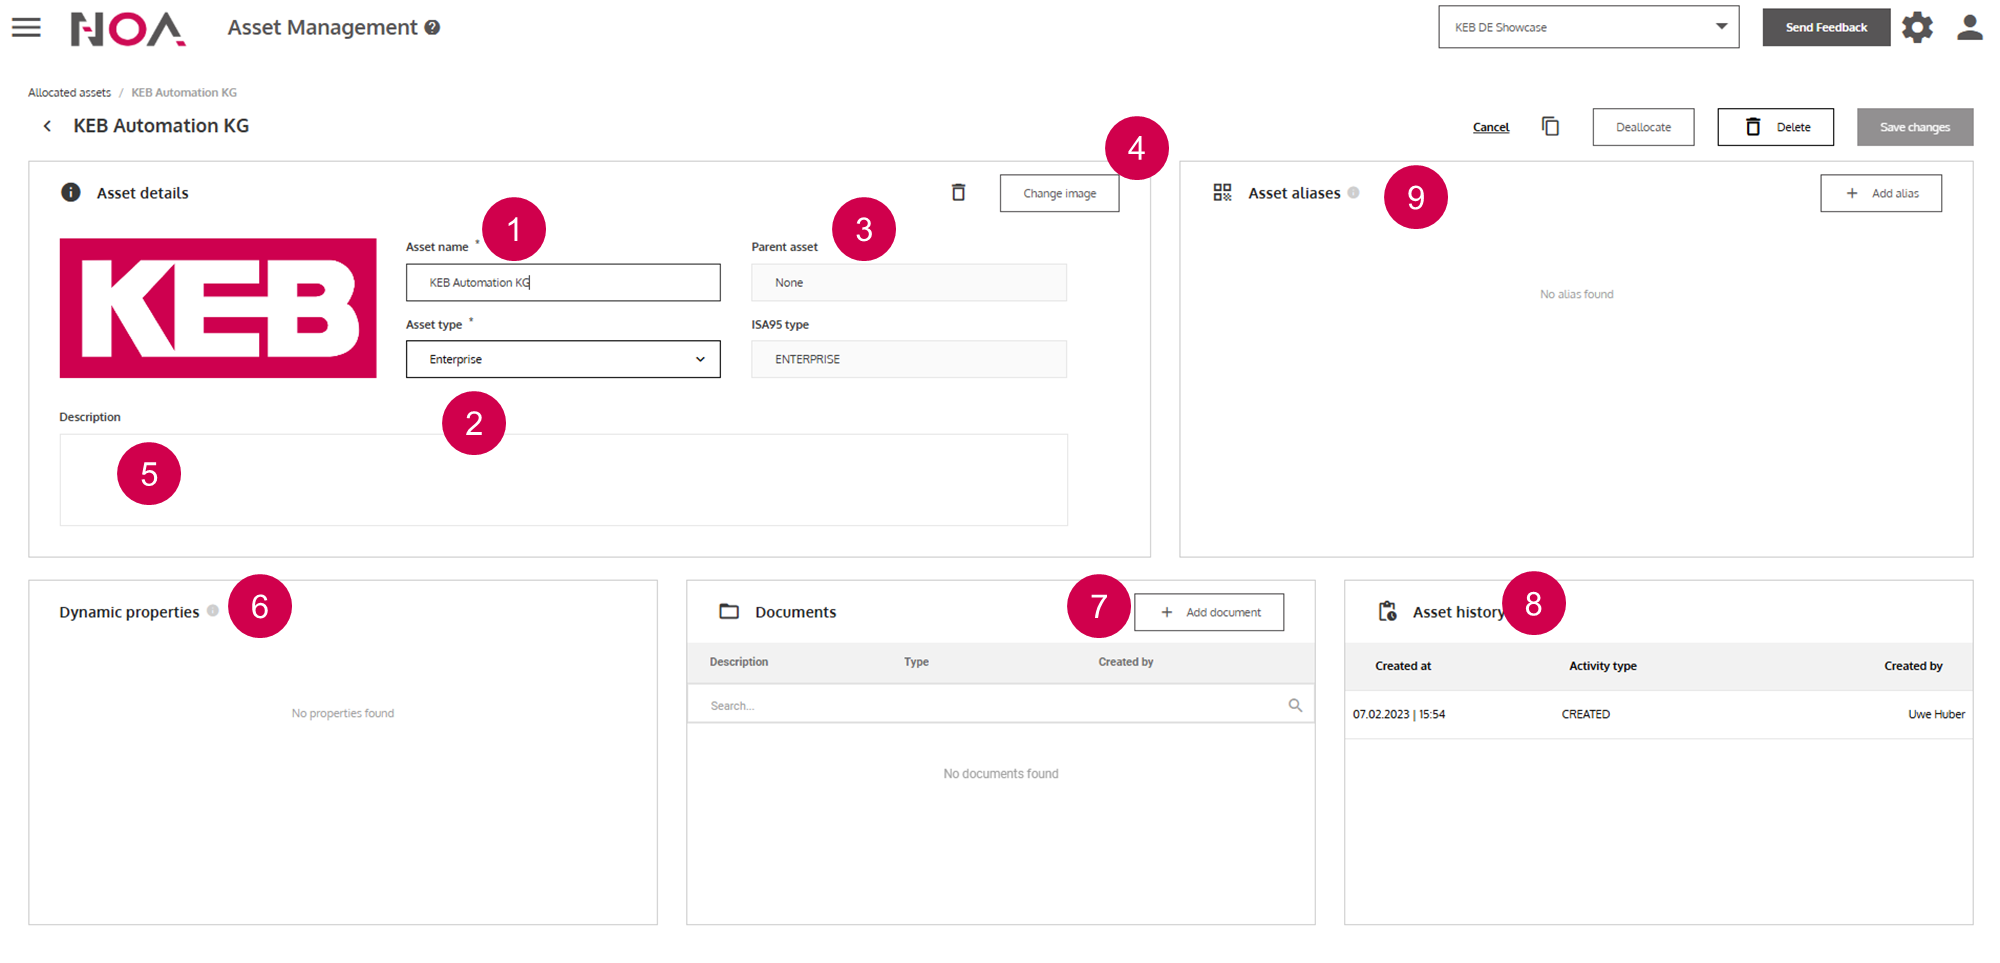Open the hamburger navigation menu

26,27
